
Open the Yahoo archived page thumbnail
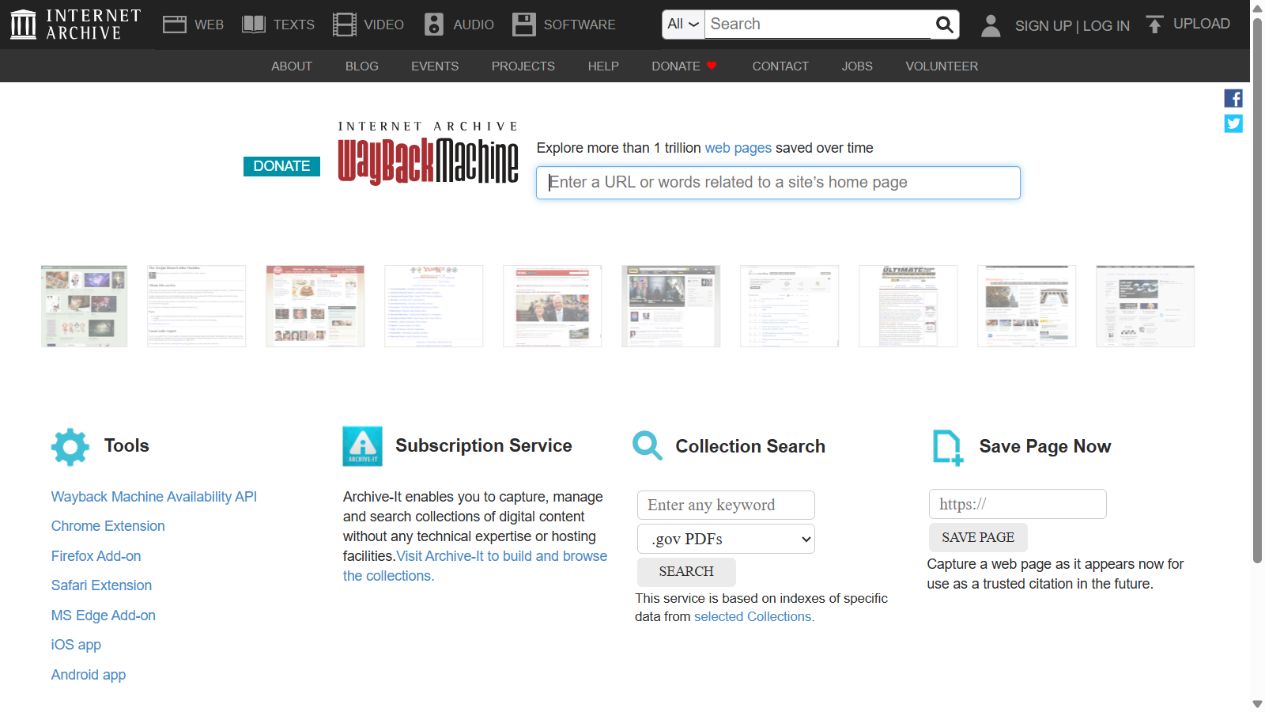coord(434,306)
